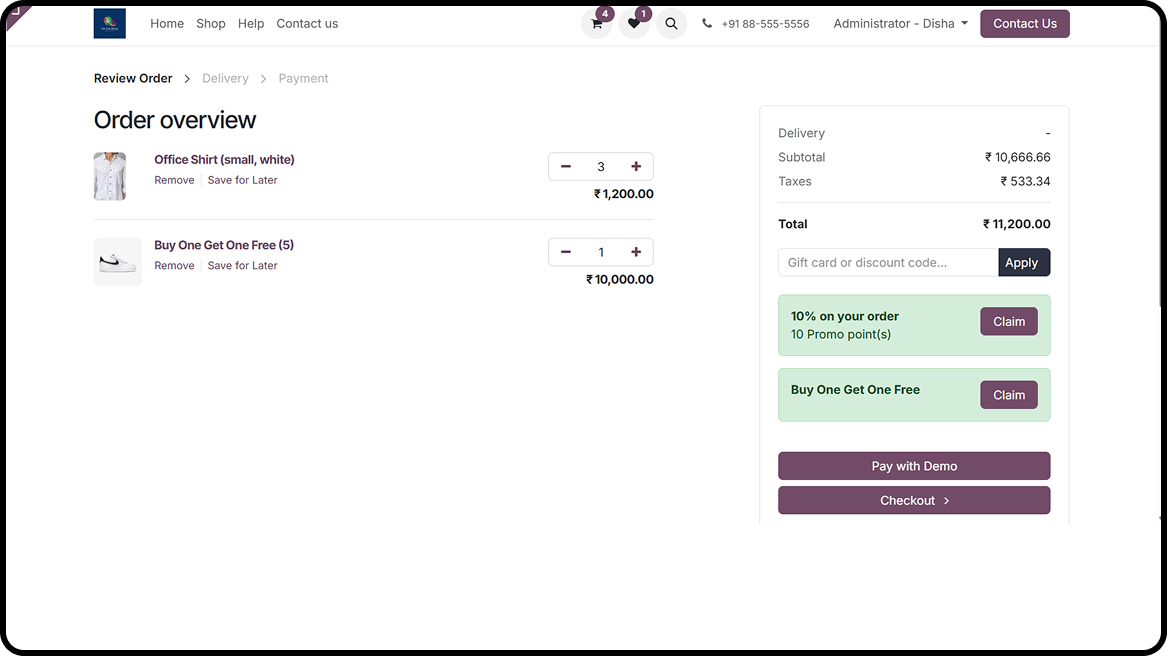Go to the Help menu page
Viewport: 1167px width, 656px height.
pos(251,24)
